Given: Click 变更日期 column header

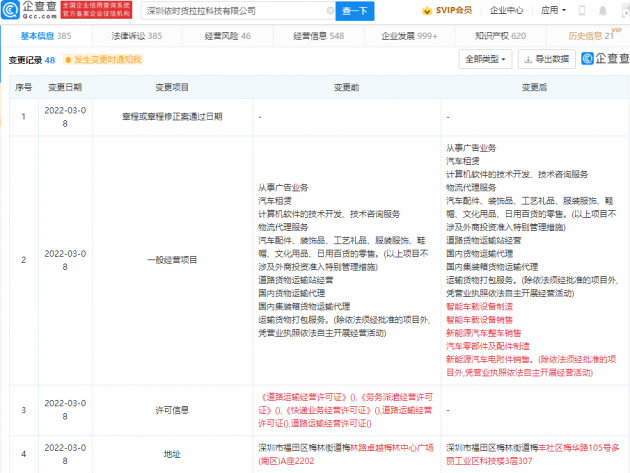Looking at the screenshot, I should coord(65,87).
